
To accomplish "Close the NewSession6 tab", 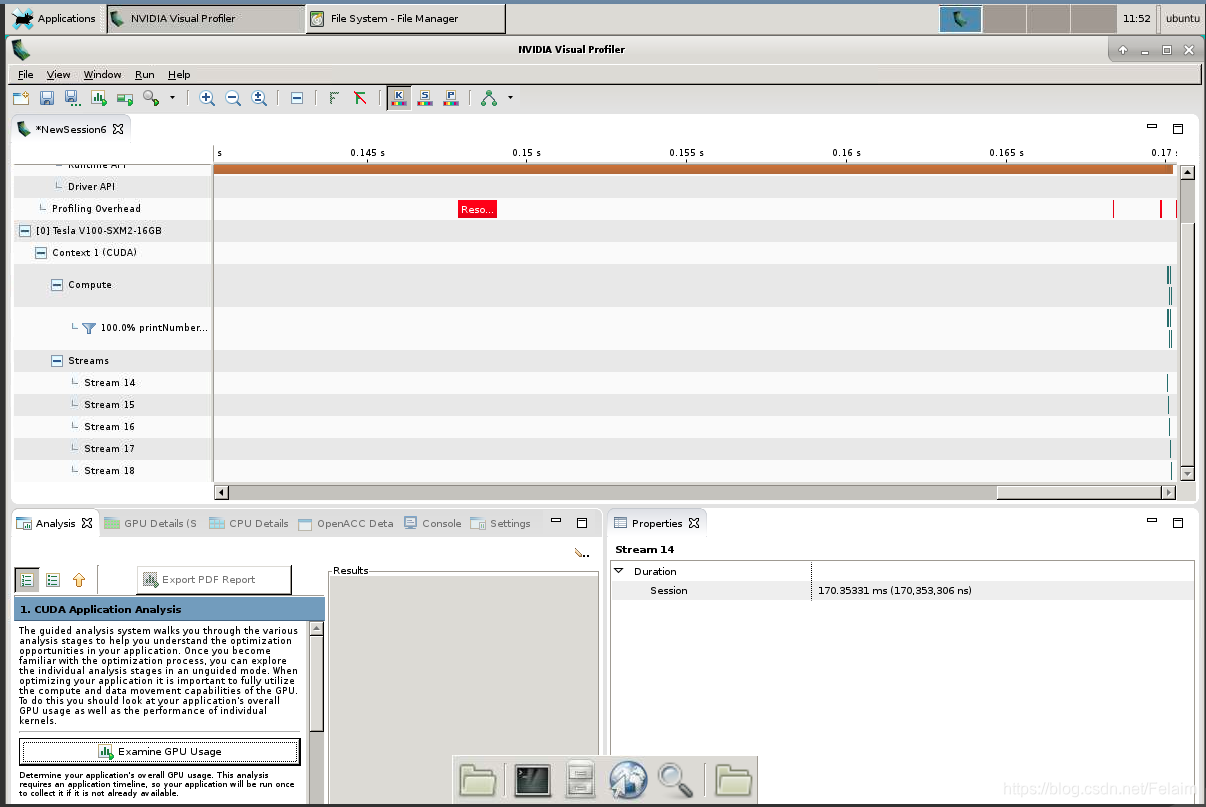I will [118, 129].
